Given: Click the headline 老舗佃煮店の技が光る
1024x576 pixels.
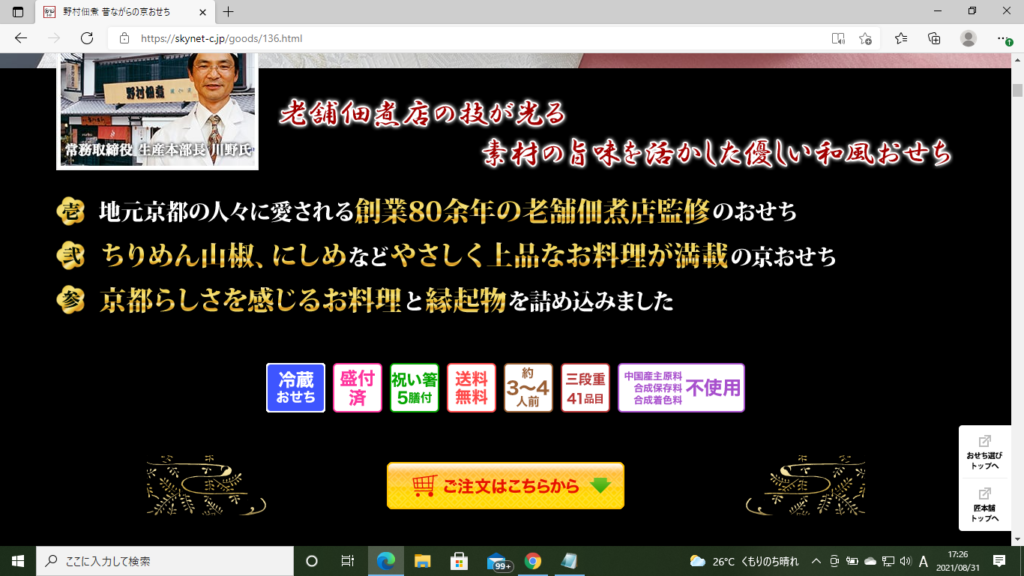Looking at the screenshot, I should tap(423, 114).
